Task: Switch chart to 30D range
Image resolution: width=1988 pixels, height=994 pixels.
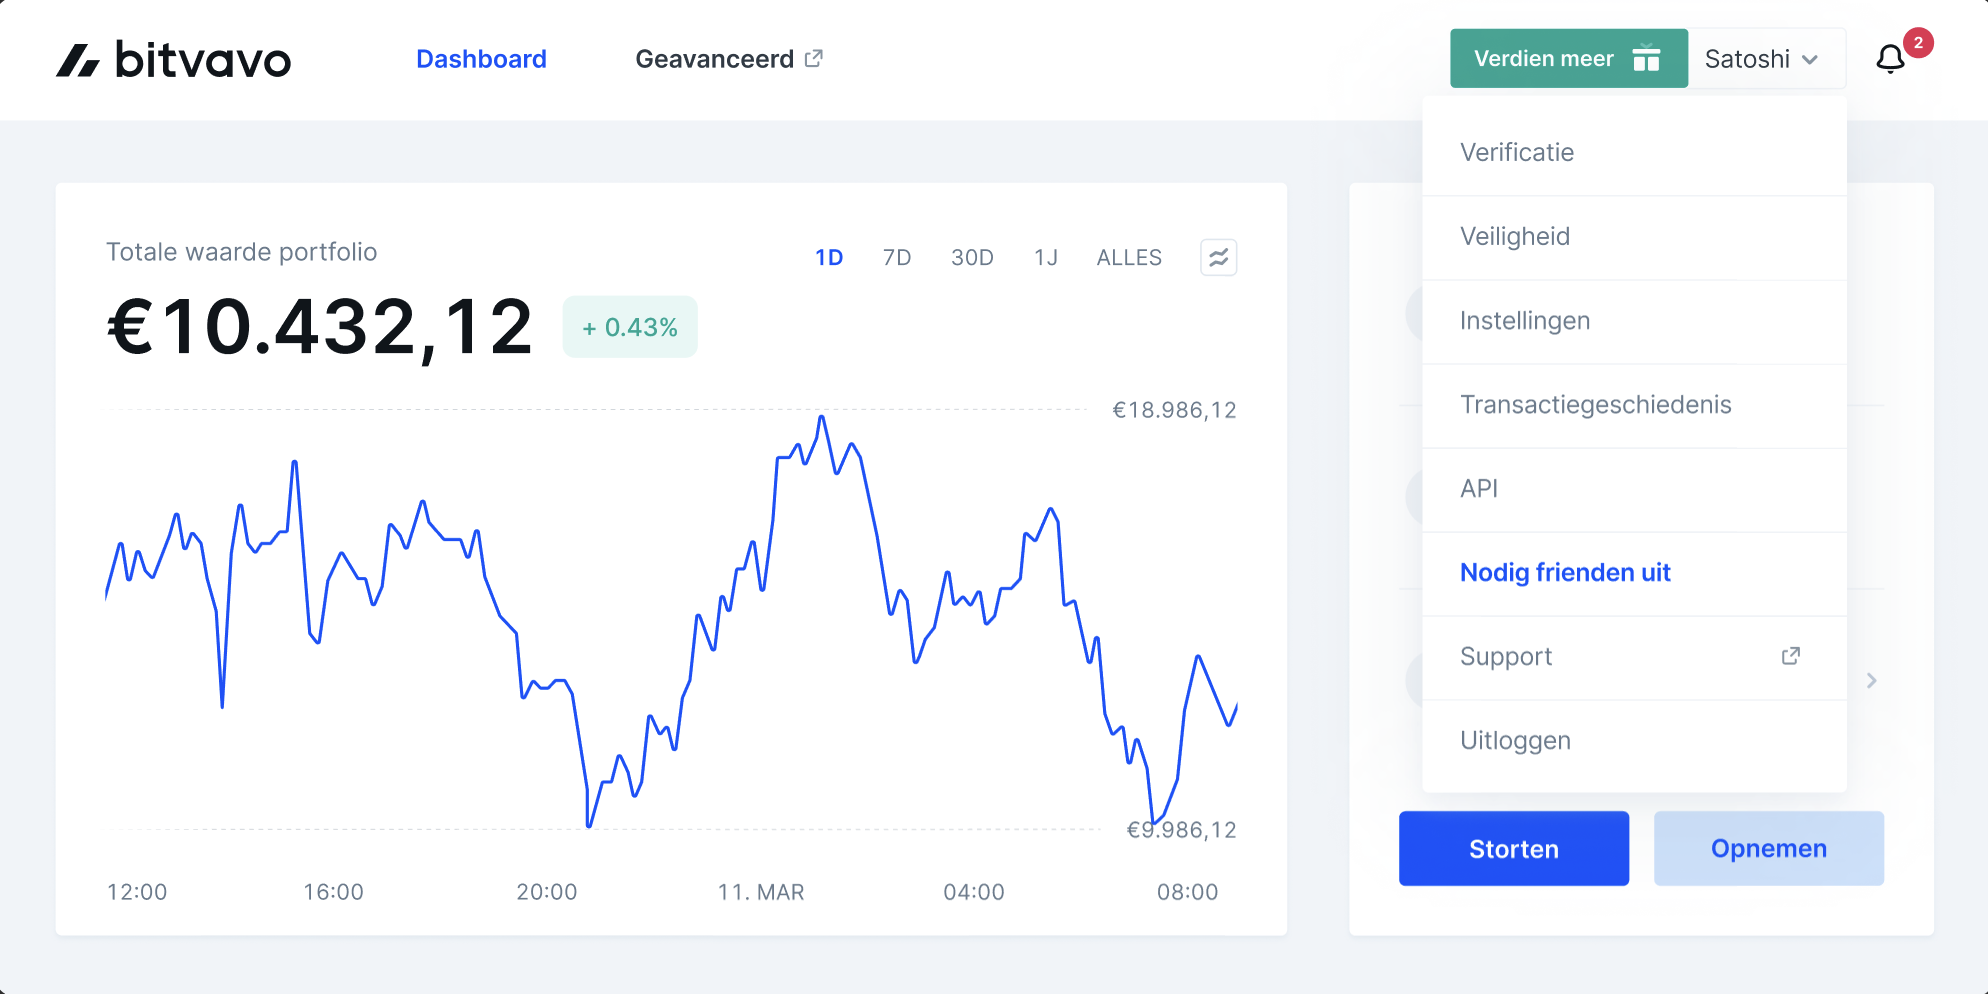Action: pyautogui.click(x=972, y=258)
